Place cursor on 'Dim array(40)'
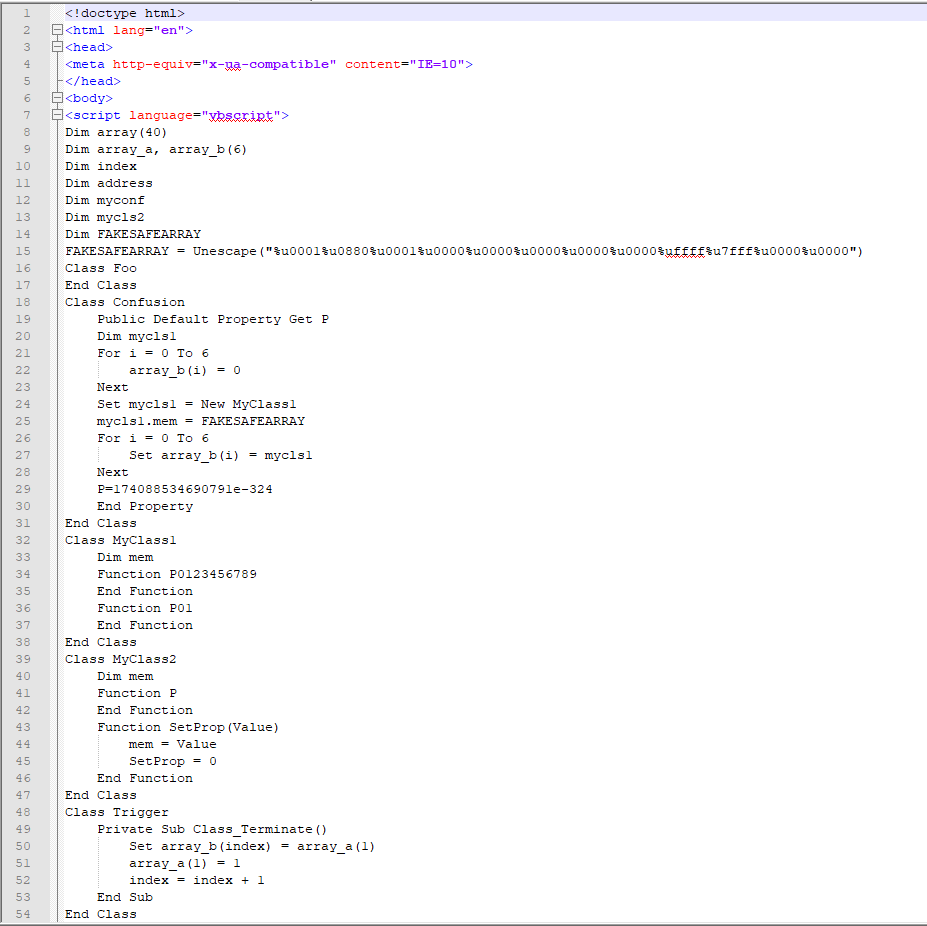The image size is (927, 926). [116, 132]
